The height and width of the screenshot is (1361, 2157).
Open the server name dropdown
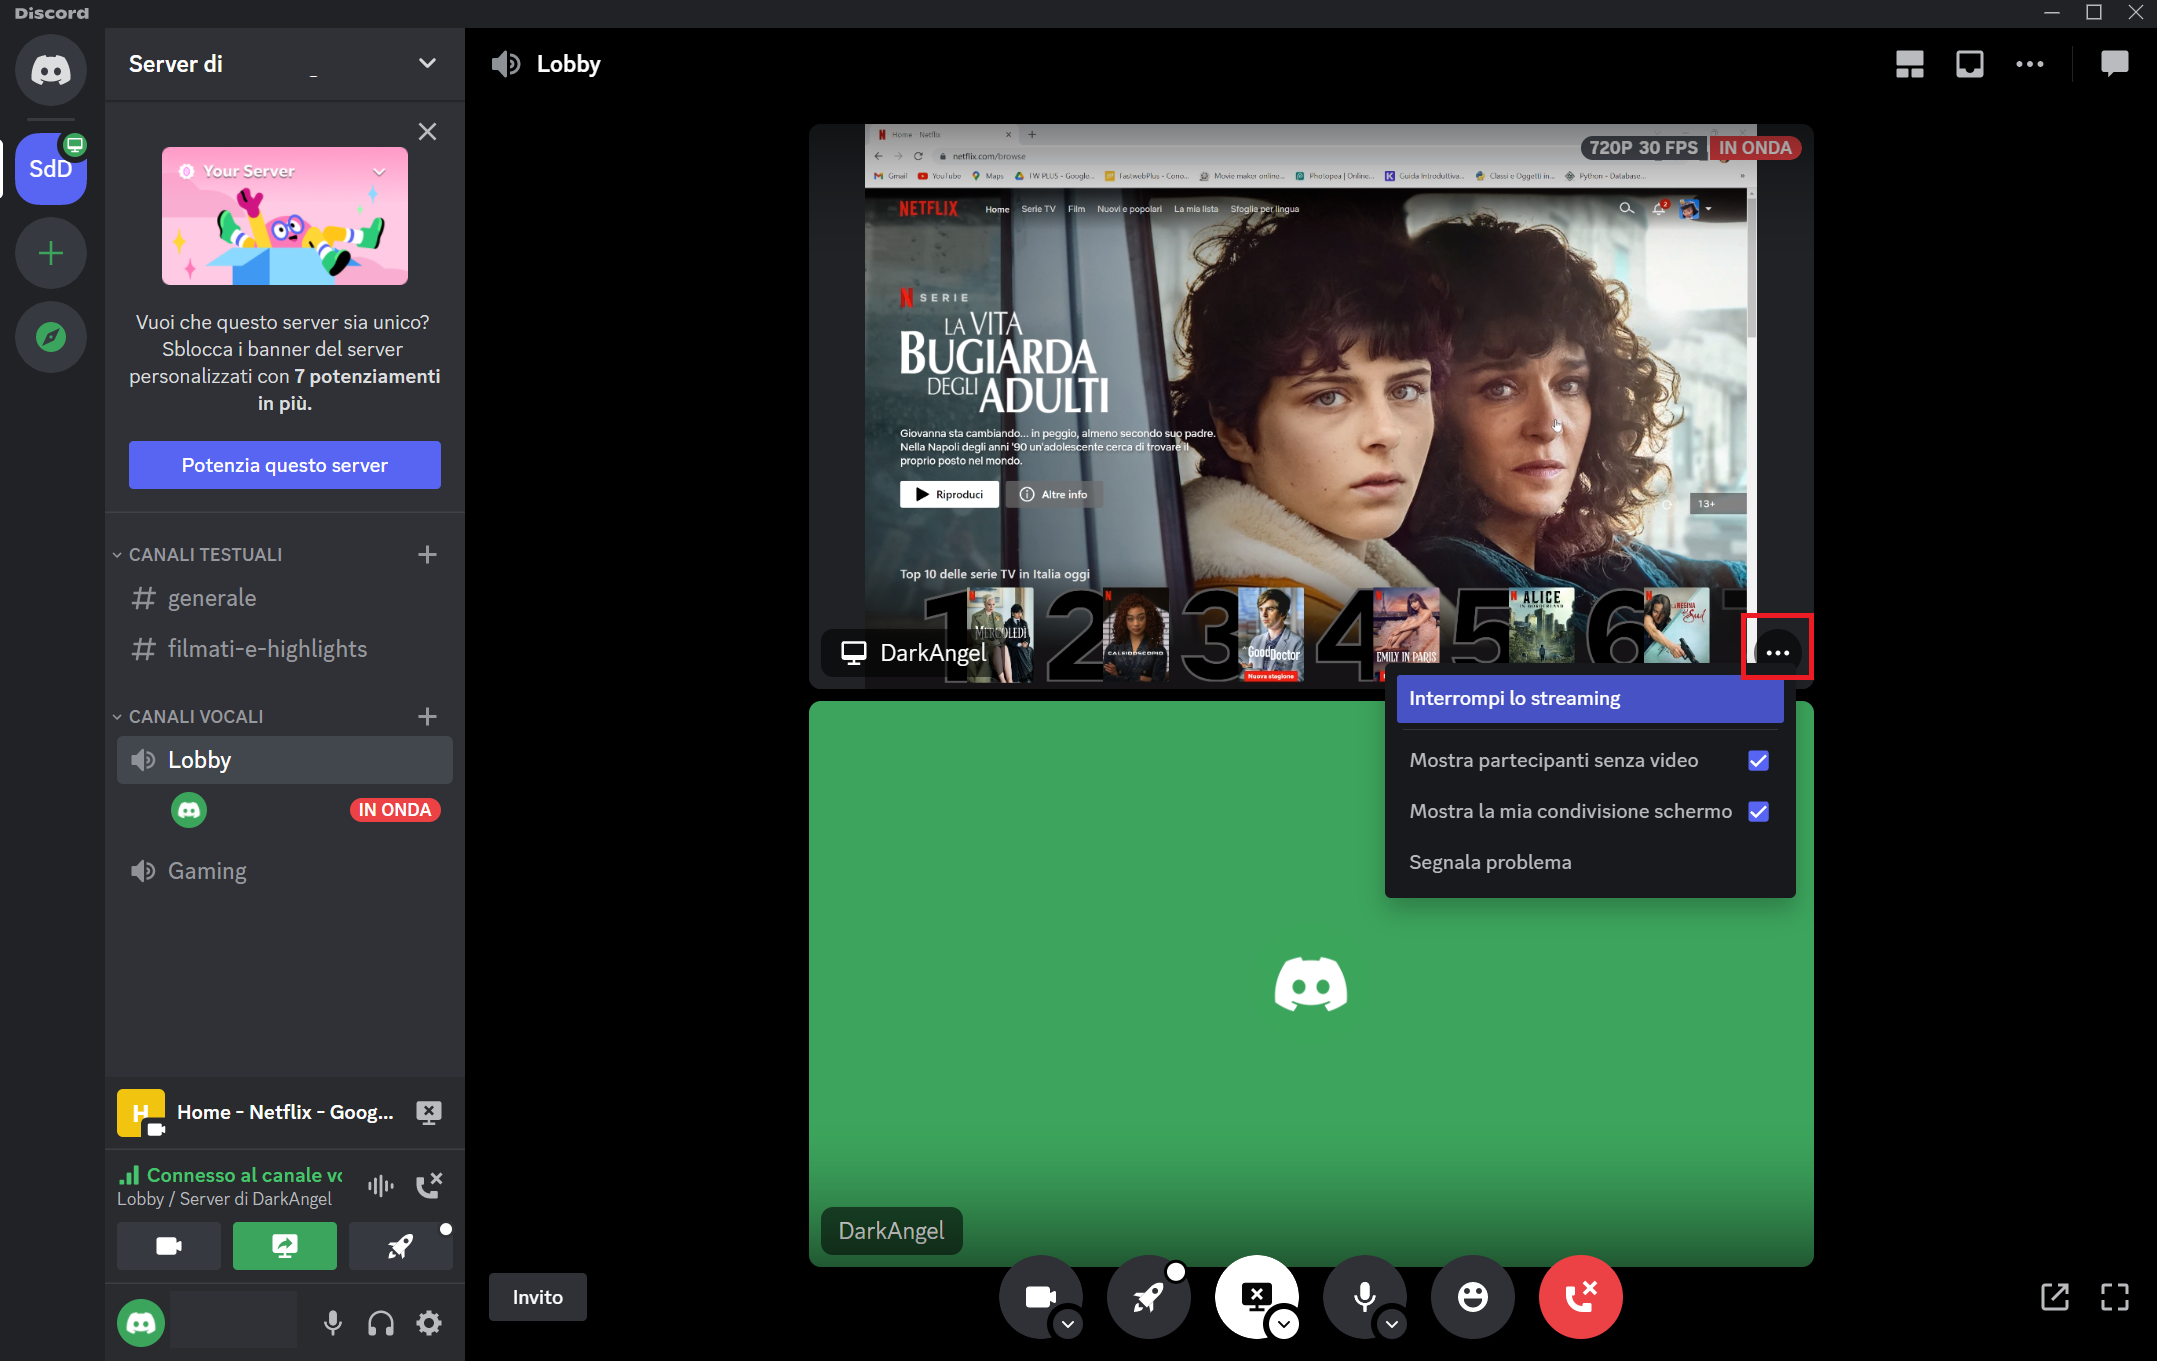[427, 63]
